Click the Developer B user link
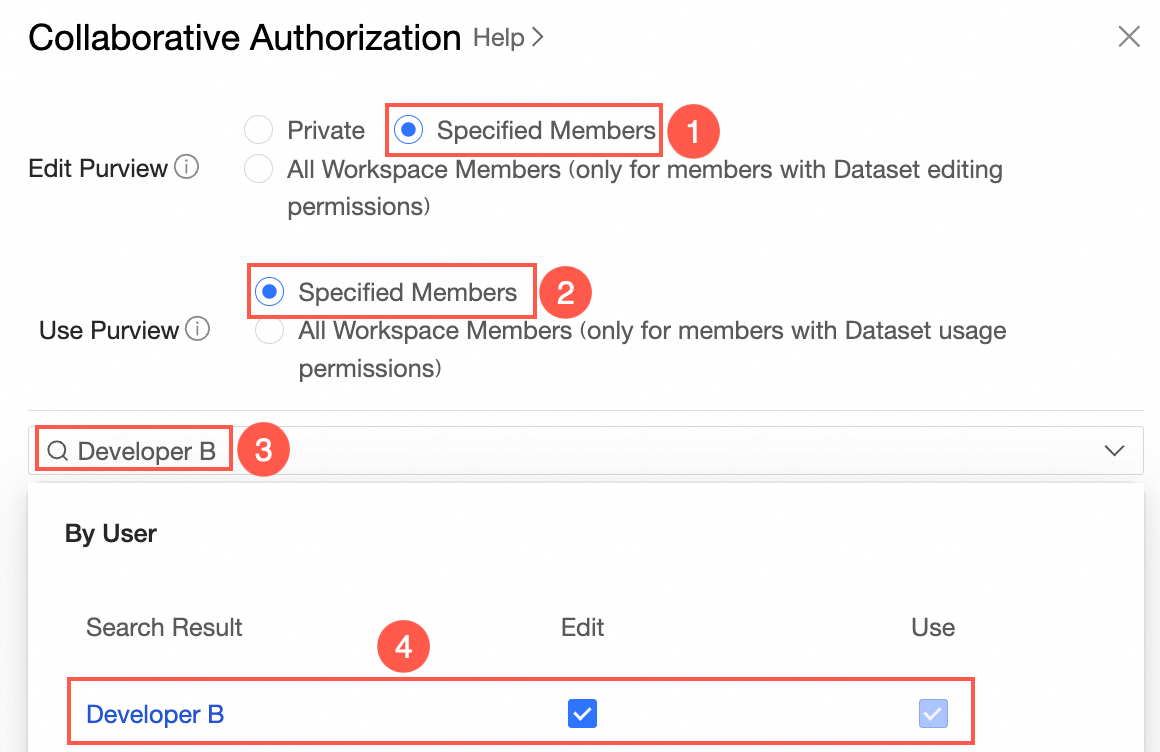This screenshot has width=1160, height=752. pos(155,714)
